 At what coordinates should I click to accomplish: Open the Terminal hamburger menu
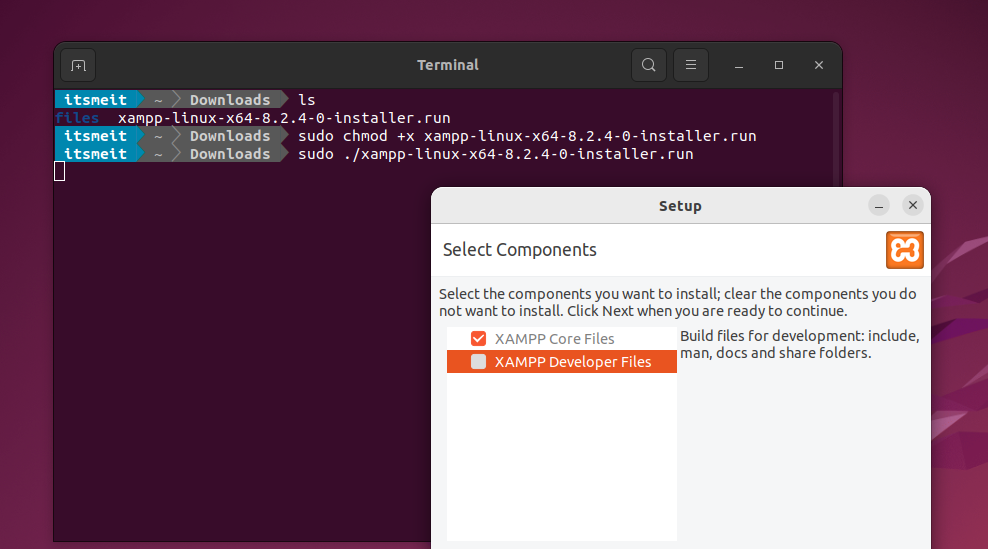690,65
